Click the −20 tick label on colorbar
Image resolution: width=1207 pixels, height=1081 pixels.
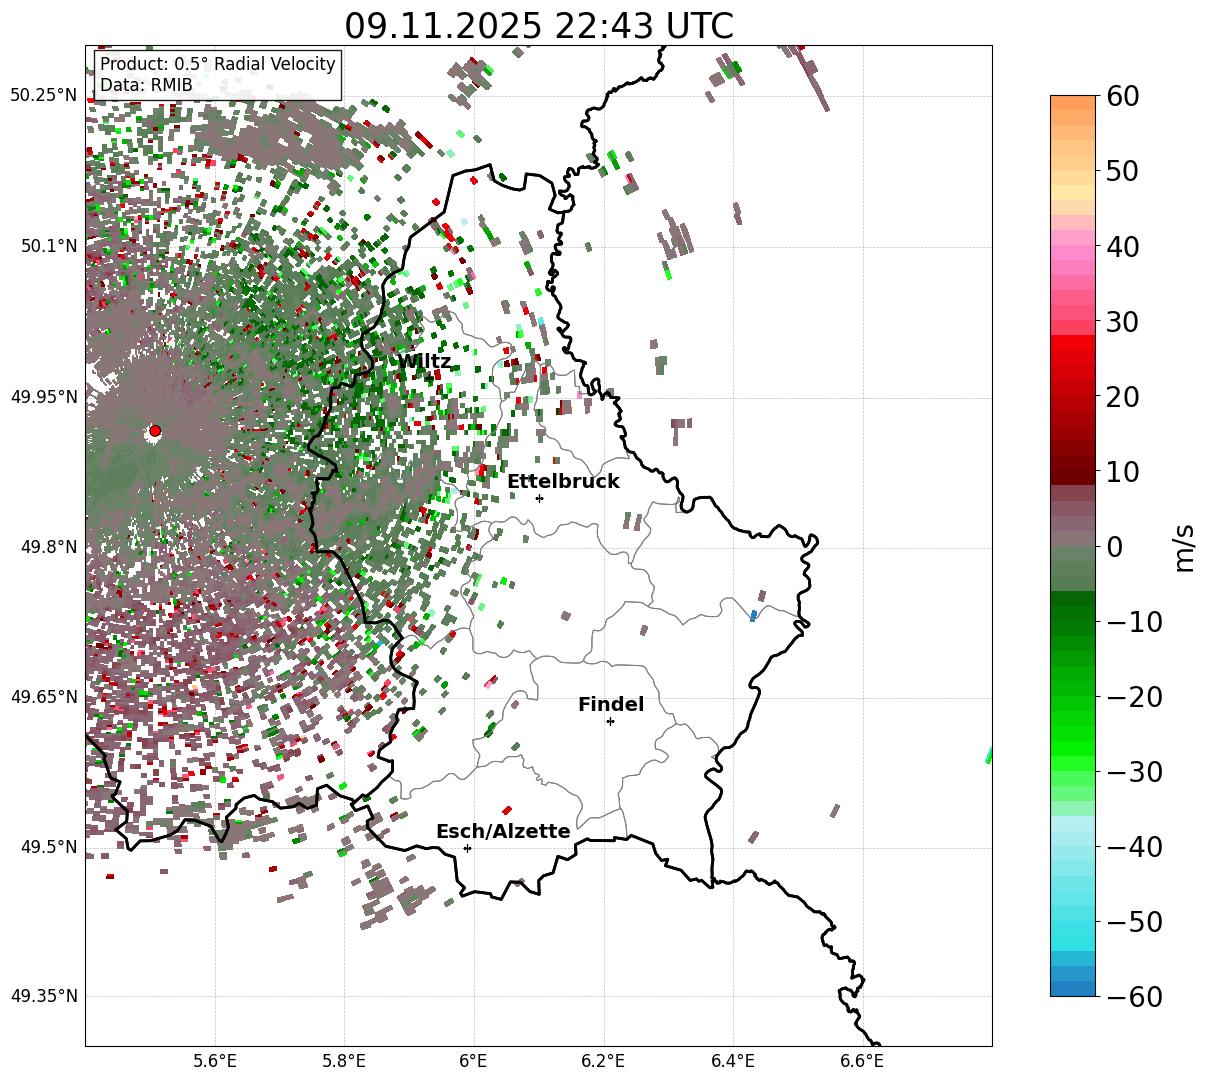(1133, 697)
